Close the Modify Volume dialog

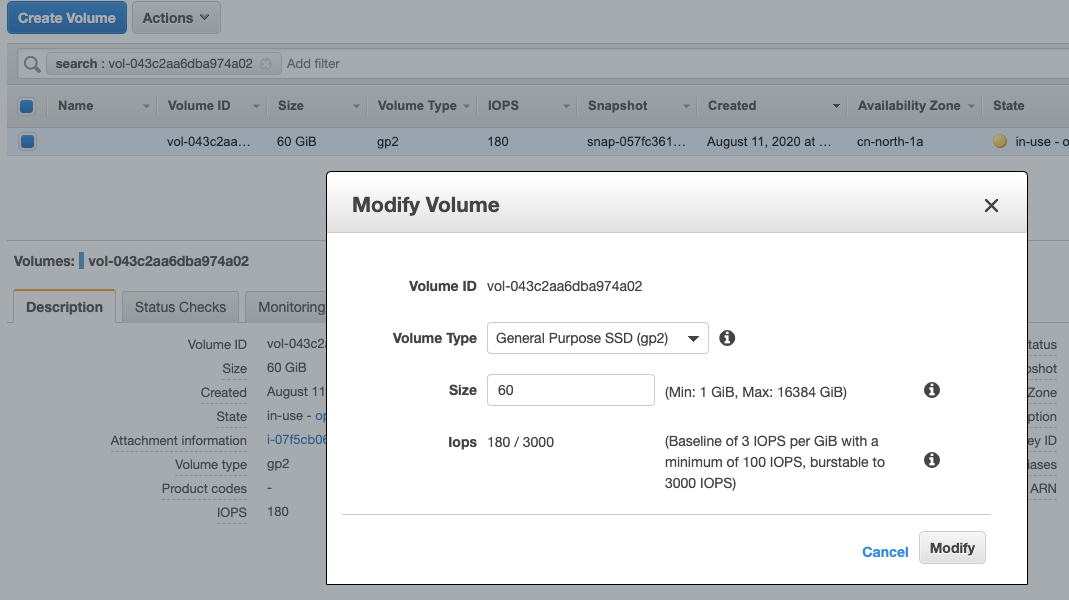991,205
